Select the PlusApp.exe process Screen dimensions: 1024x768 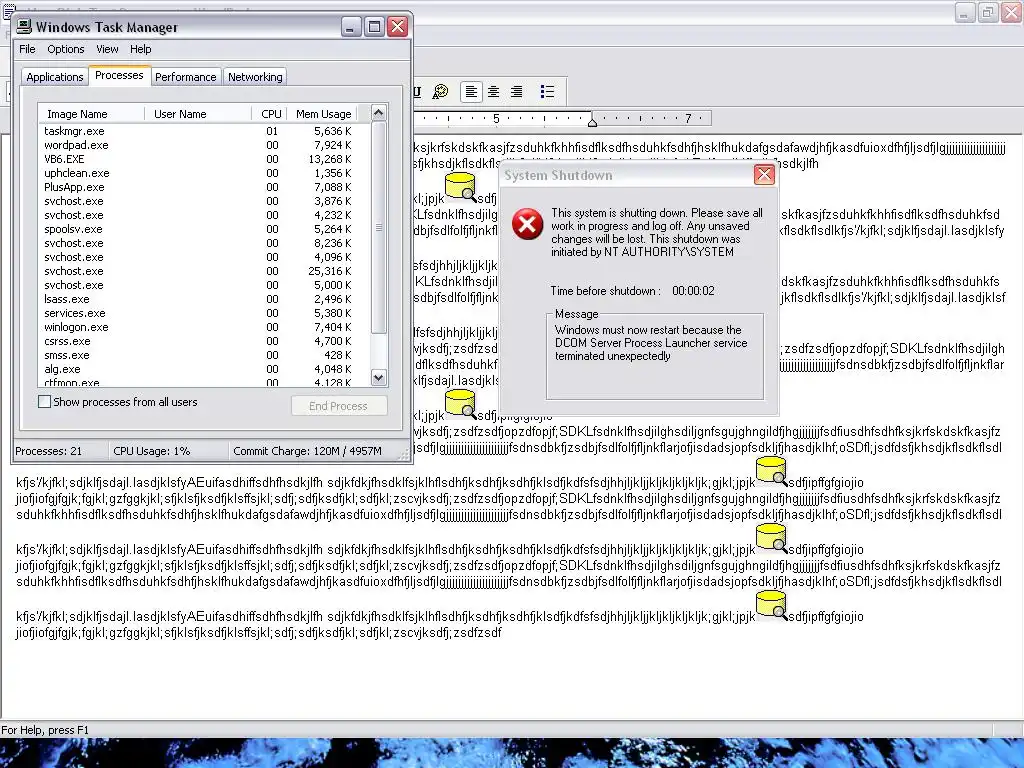click(197, 187)
